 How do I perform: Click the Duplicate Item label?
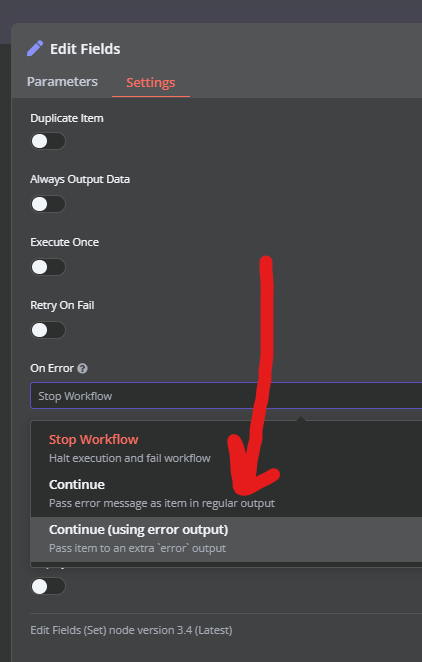click(x=67, y=118)
